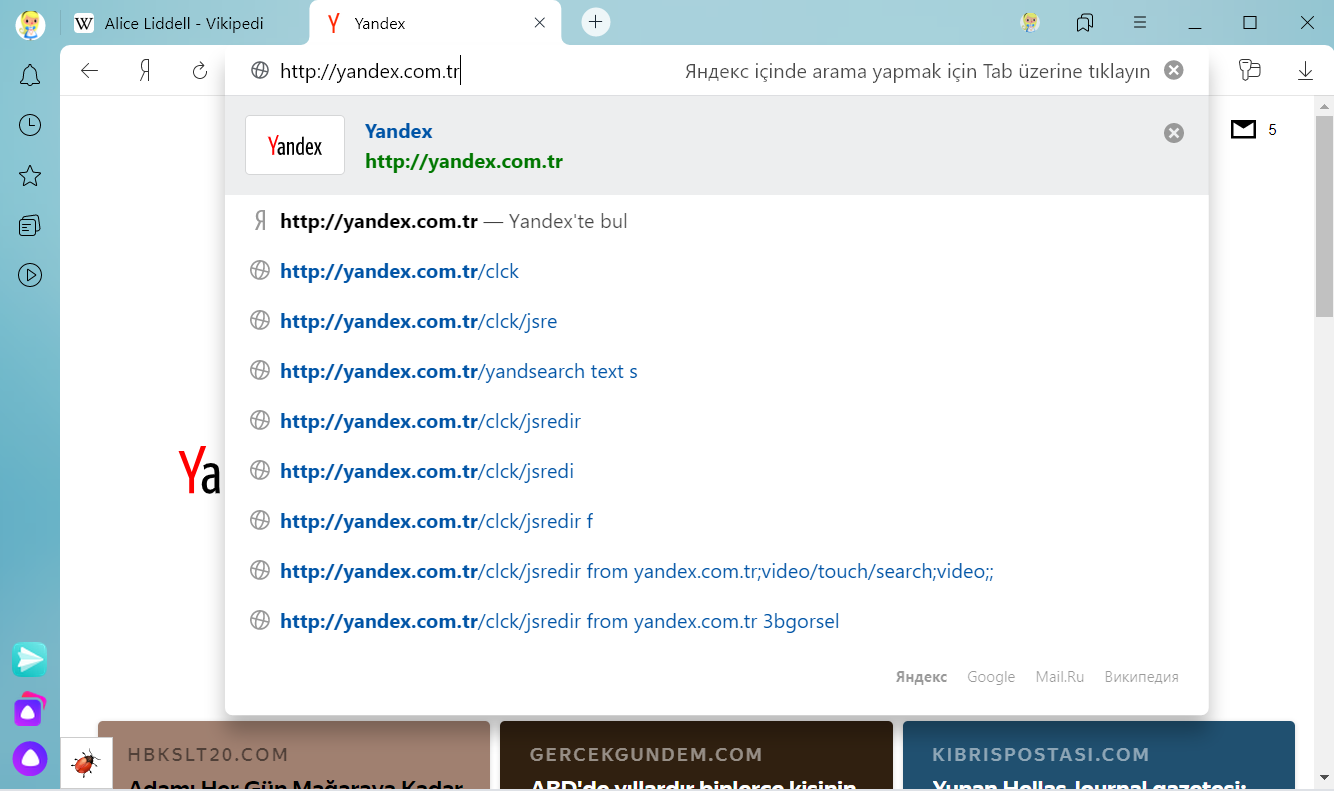This screenshot has height=791, width=1334.
Task: Open Favorites star icon in the sidebar
Action: (x=30, y=176)
